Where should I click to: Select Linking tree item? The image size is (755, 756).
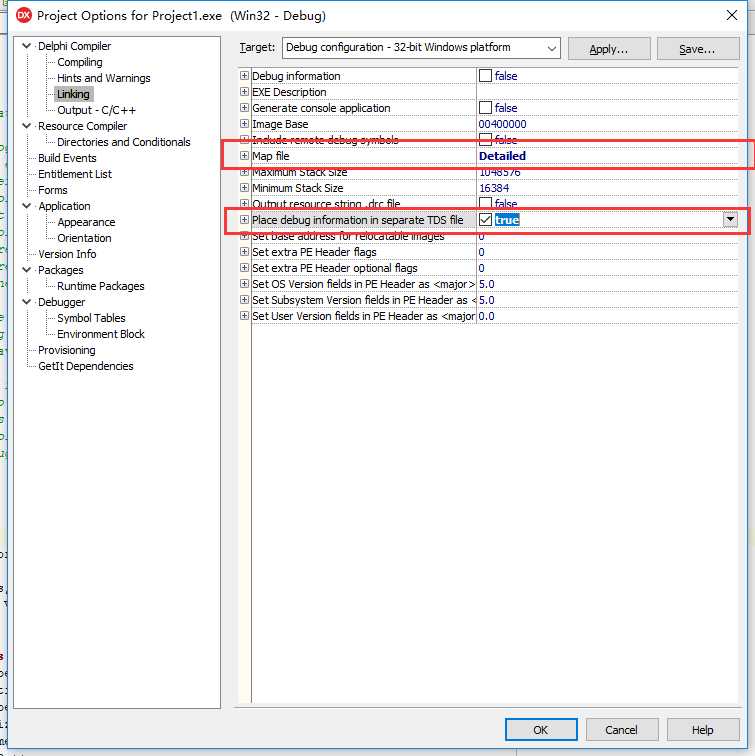click(73, 94)
